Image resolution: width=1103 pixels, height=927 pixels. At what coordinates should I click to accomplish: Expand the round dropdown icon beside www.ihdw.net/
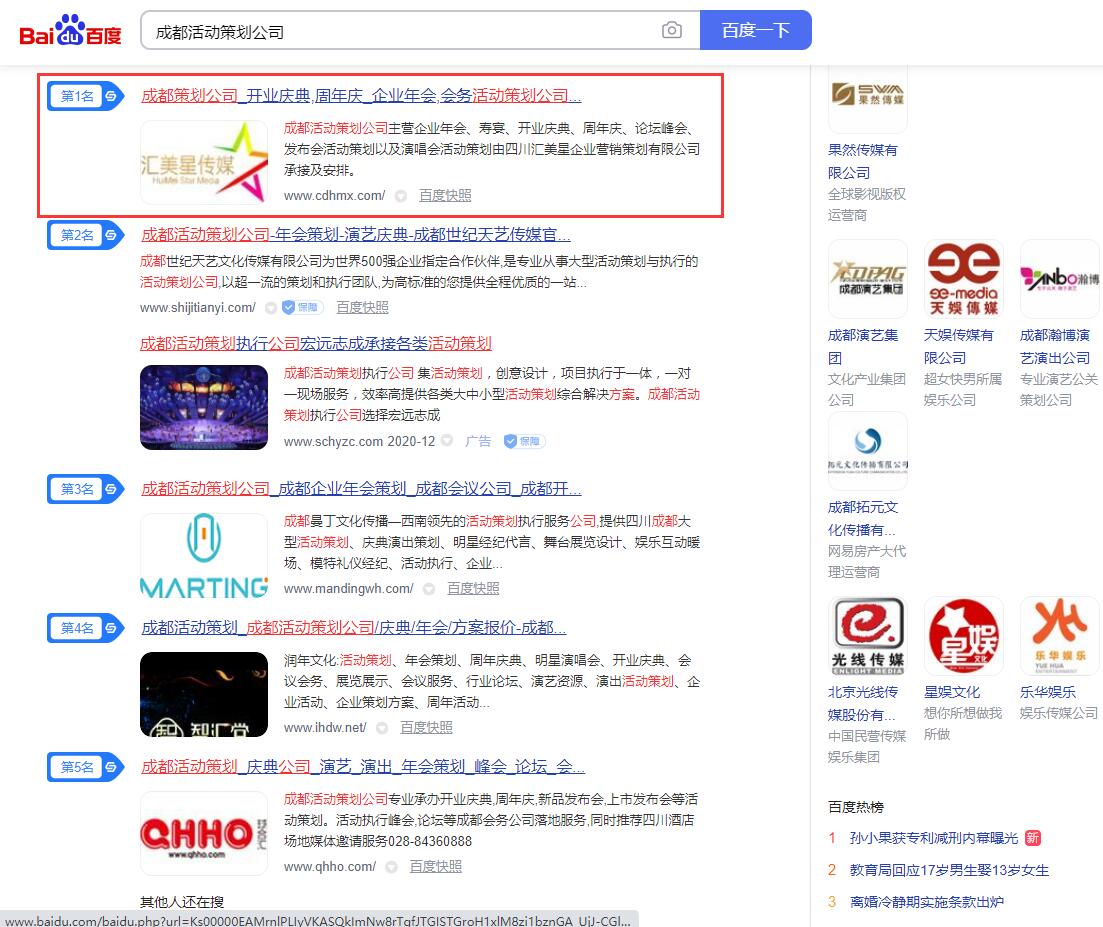(x=382, y=728)
